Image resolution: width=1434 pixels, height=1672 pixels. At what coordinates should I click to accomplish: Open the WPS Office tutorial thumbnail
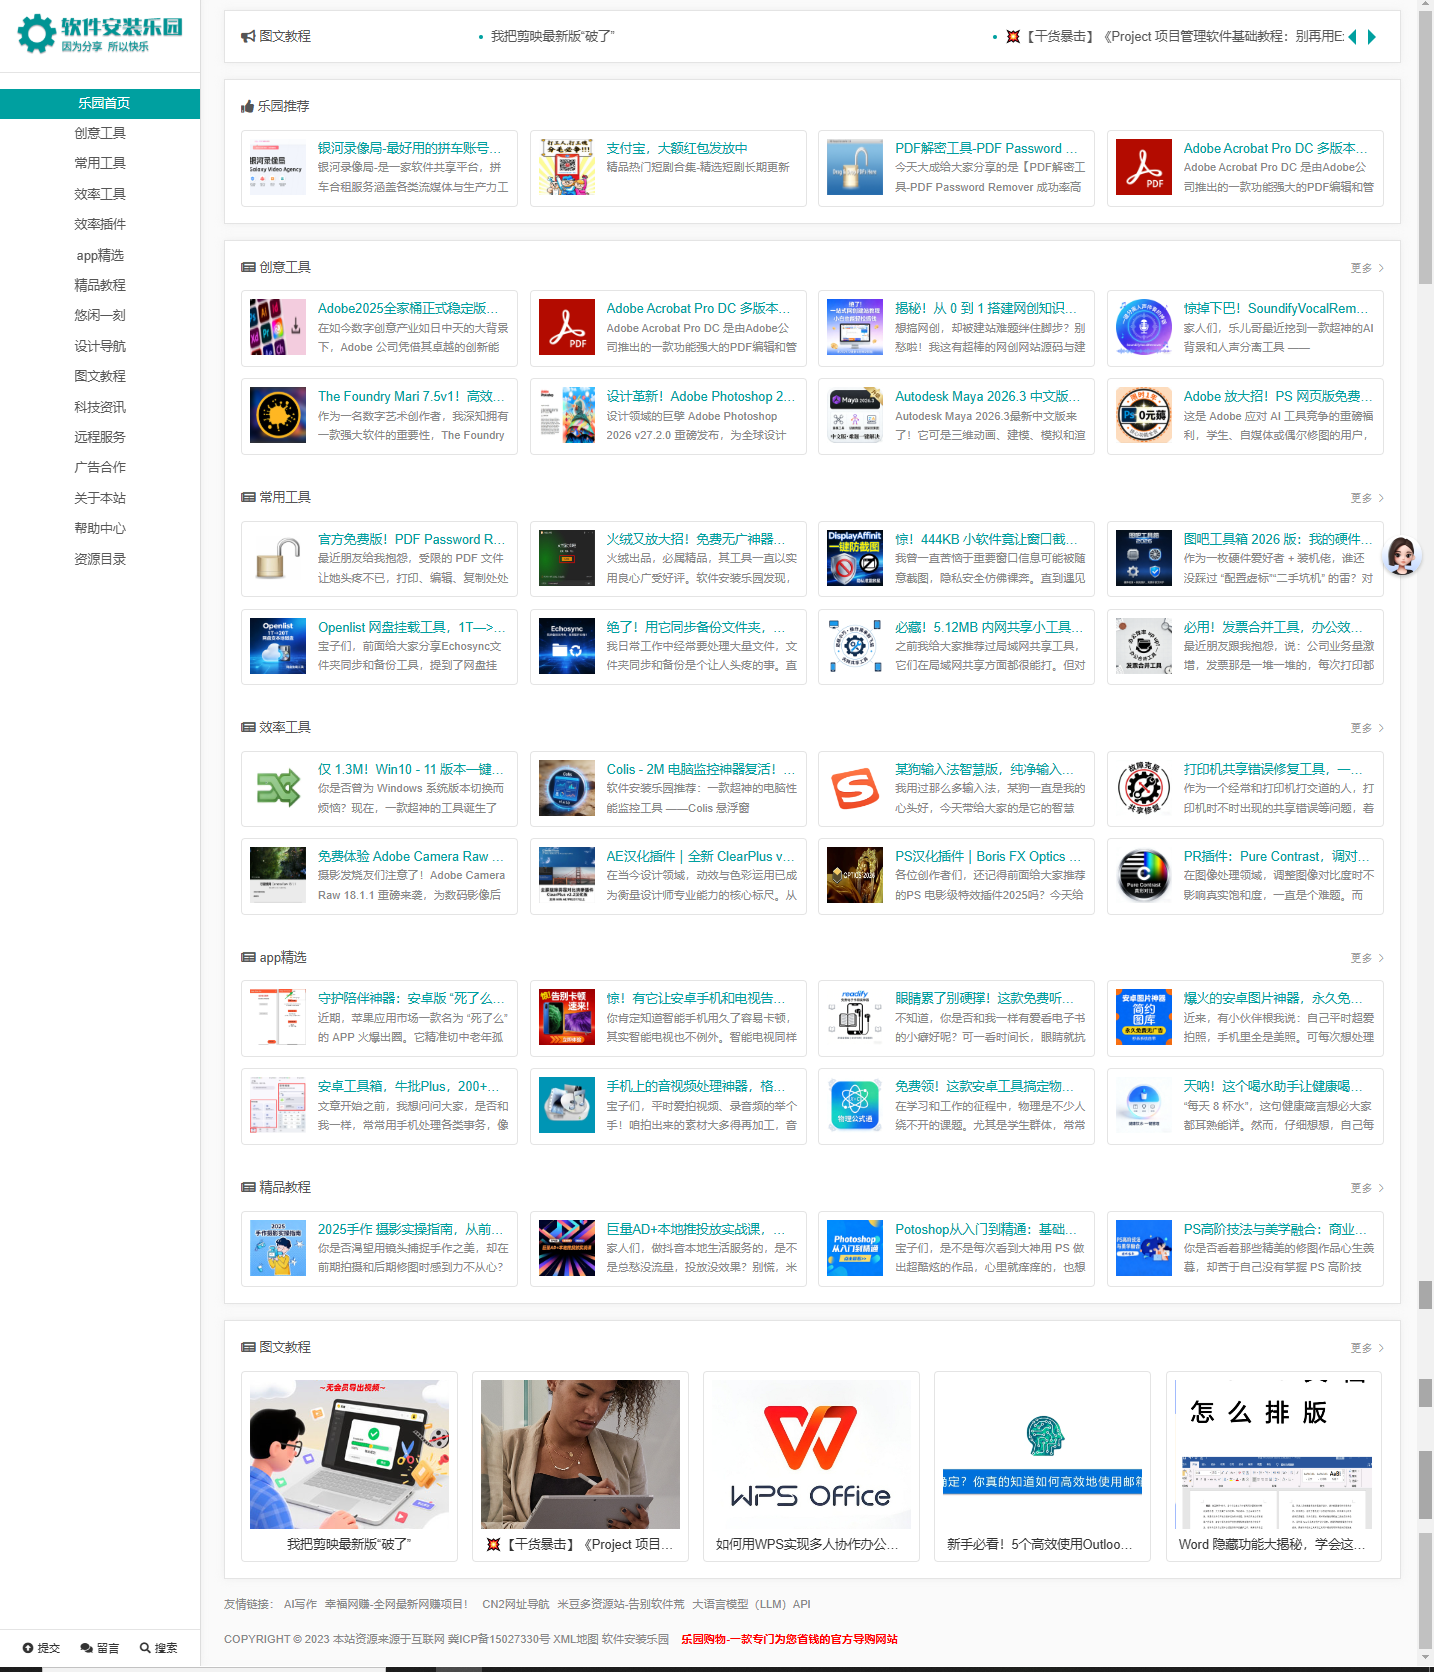click(810, 1454)
